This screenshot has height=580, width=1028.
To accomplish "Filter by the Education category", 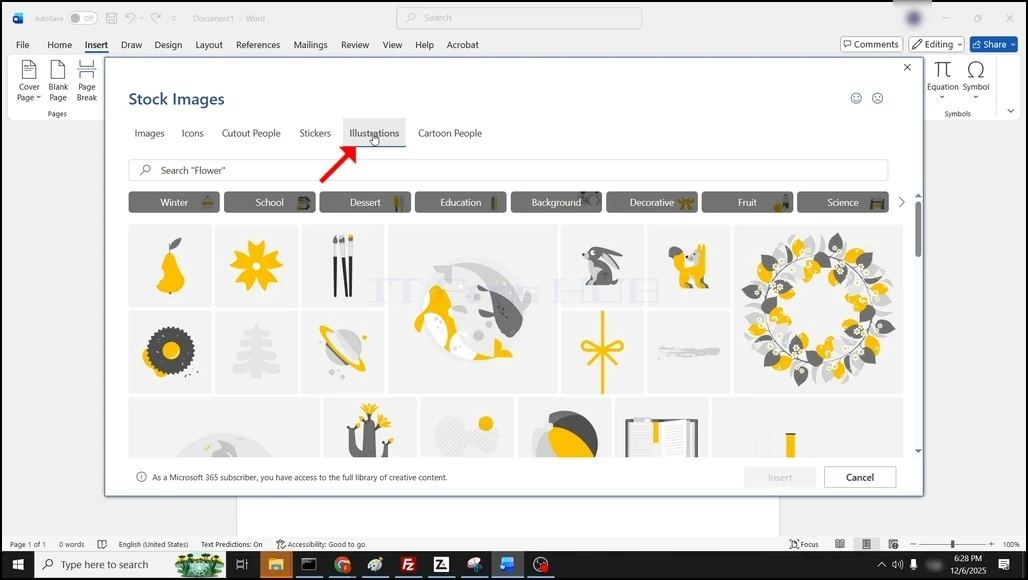I will pyautogui.click(x=460, y=202).
